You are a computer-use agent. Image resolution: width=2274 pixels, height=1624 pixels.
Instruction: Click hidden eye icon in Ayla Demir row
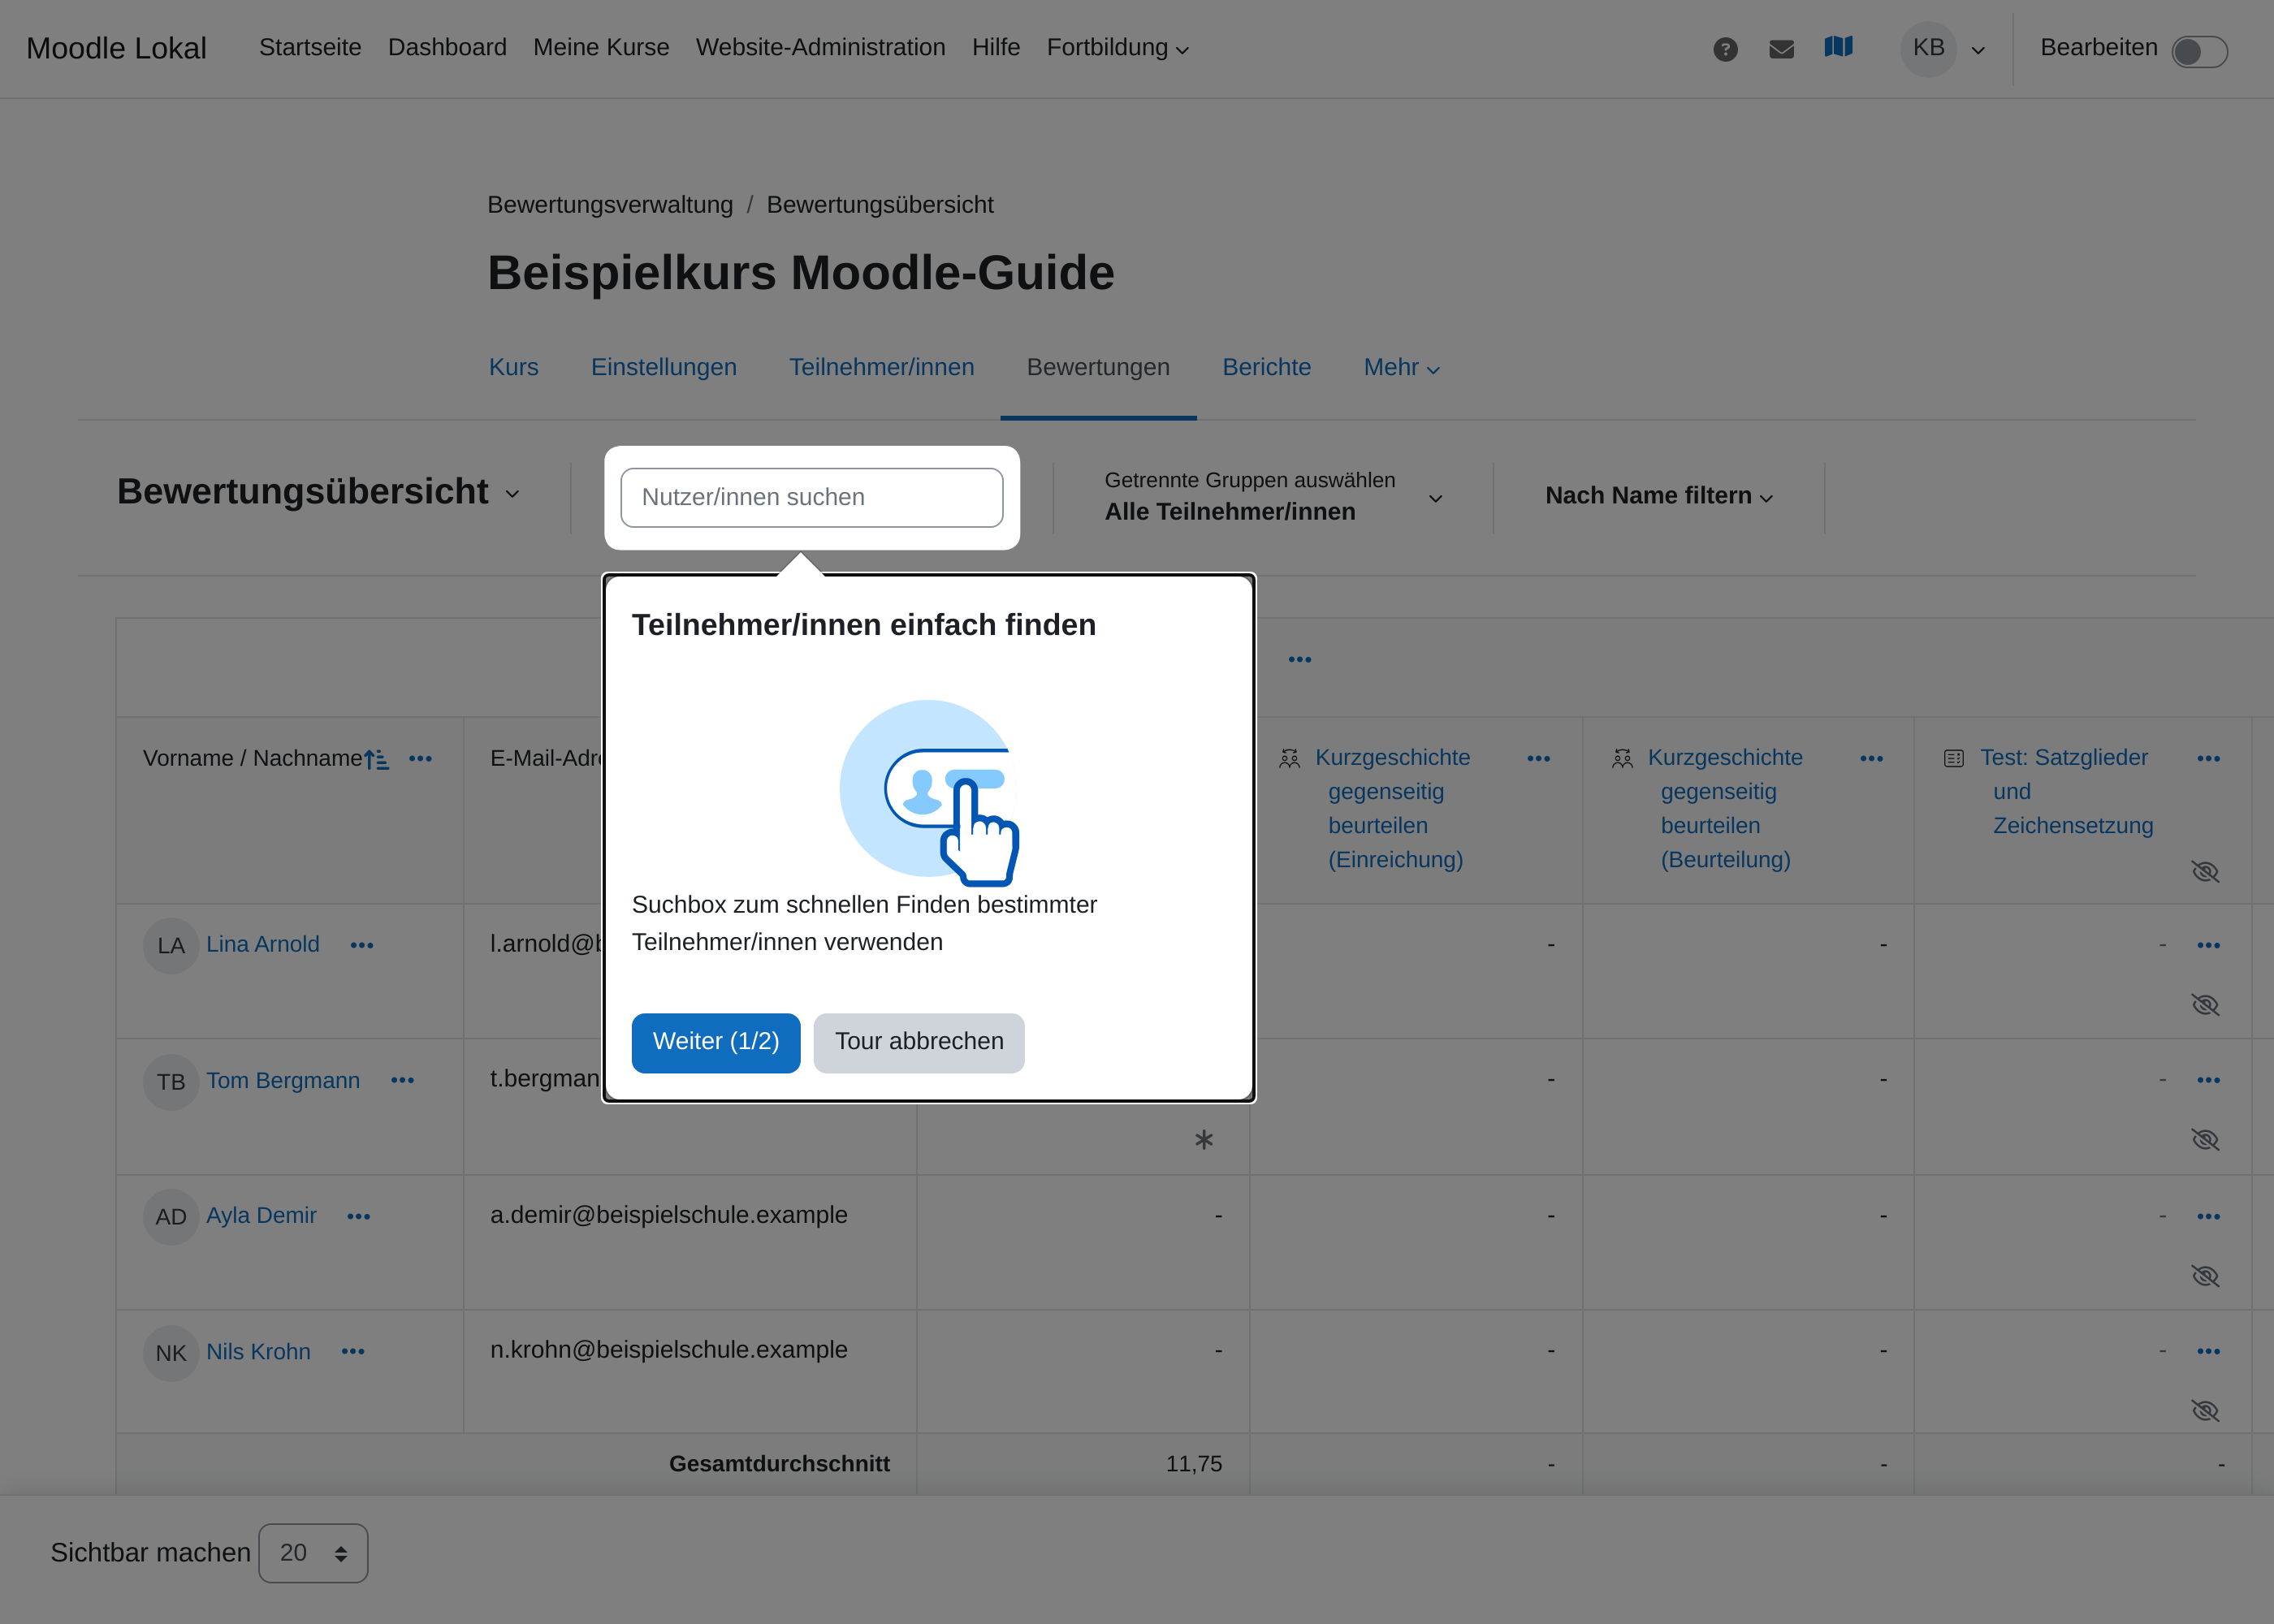point(2205,1276)
